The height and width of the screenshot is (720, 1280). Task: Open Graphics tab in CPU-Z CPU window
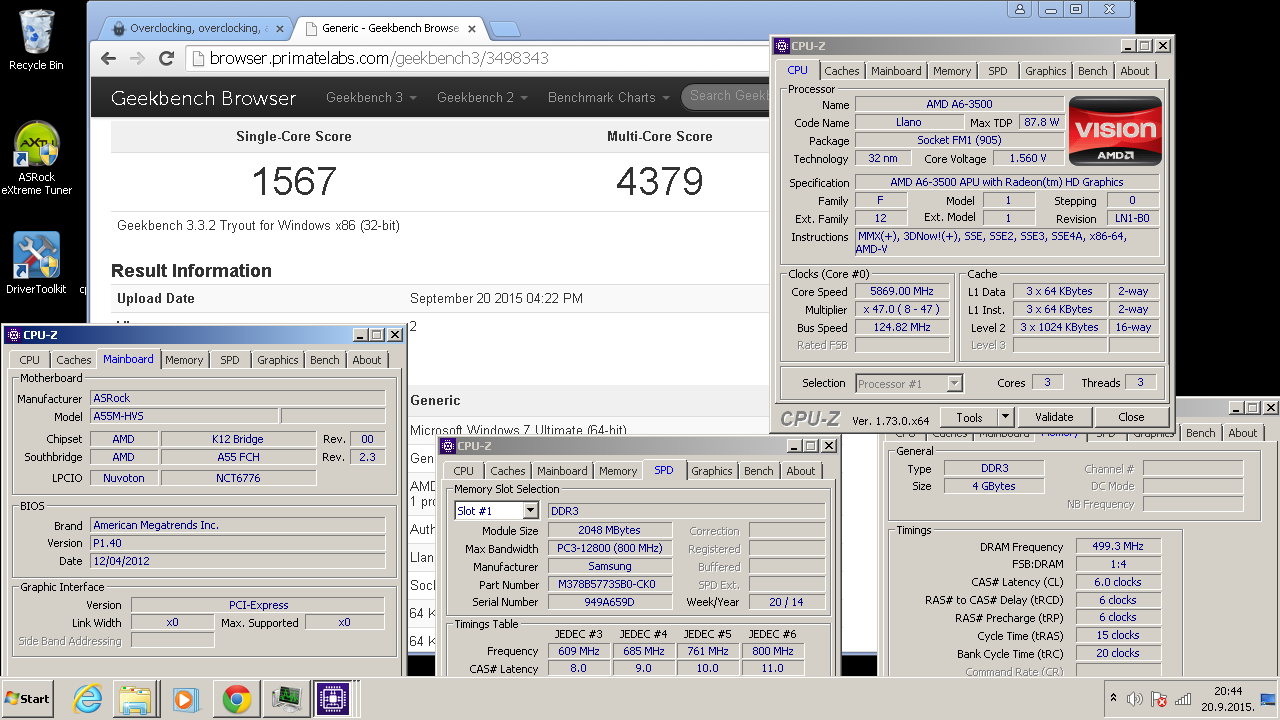click(x=1046, y=71)
